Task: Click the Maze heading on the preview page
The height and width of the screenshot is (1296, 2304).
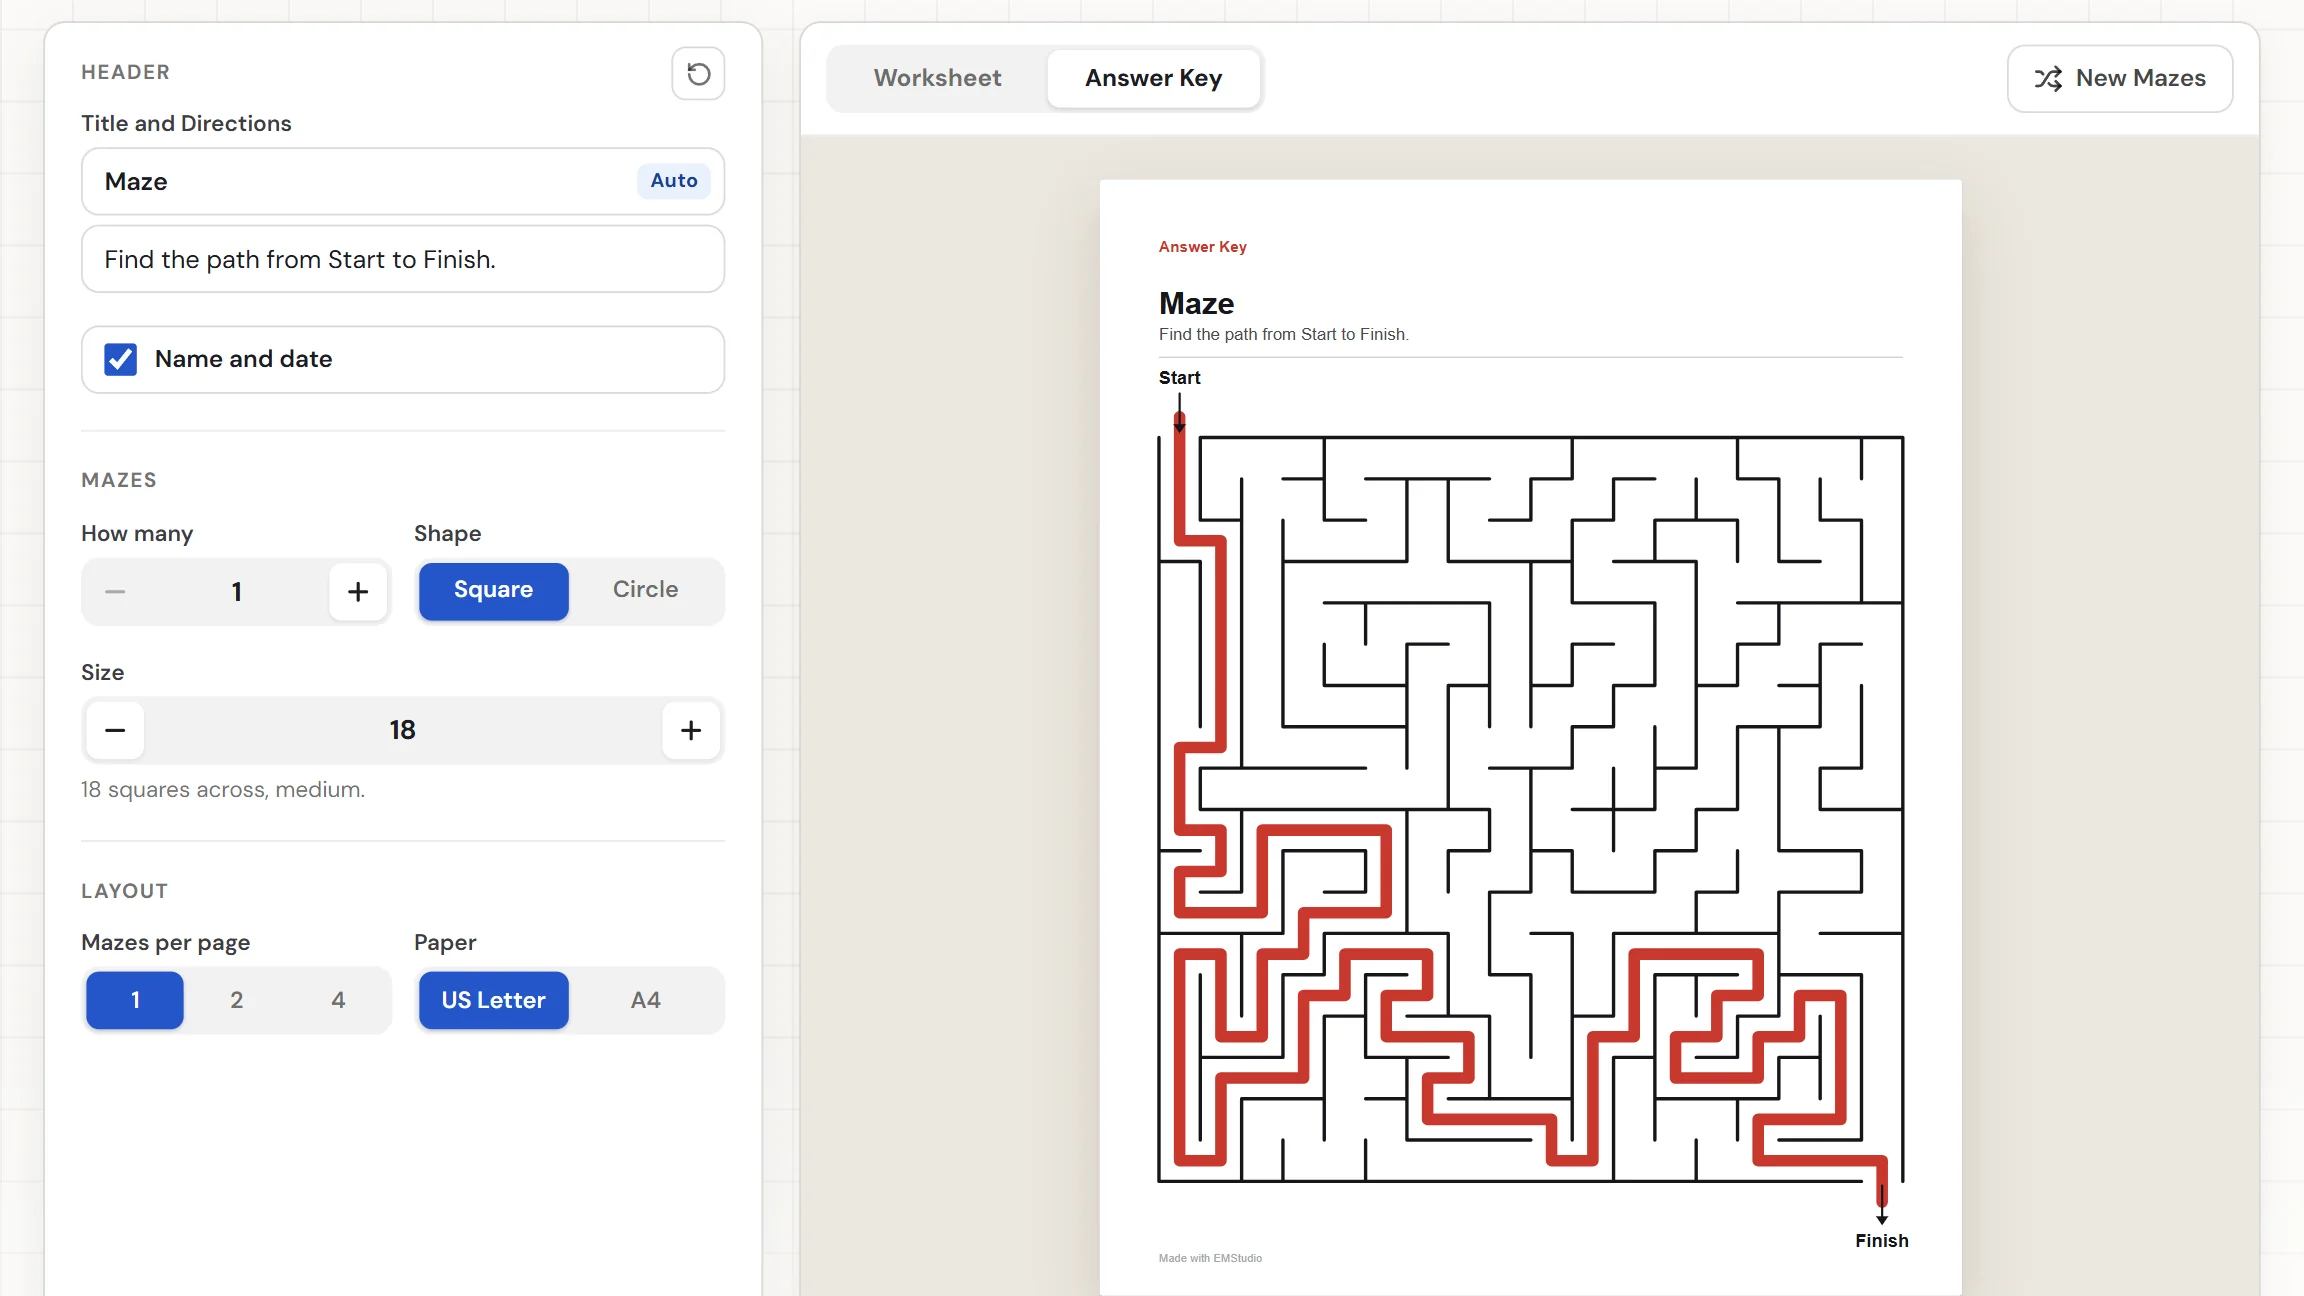Action: tap(1196, 303)
